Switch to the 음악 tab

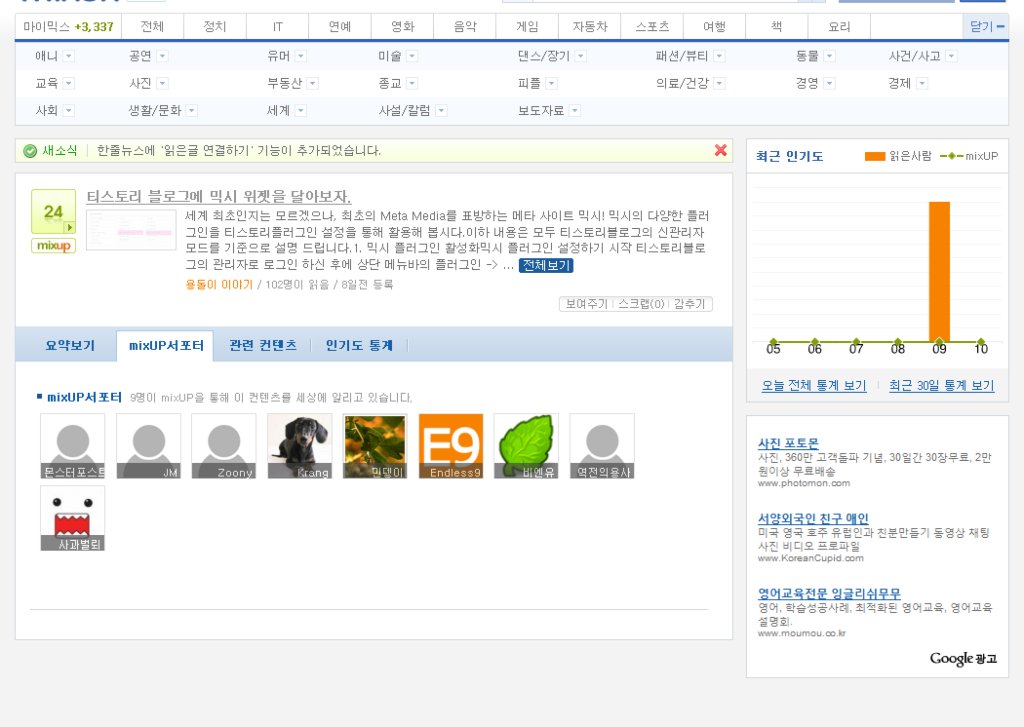pyautogui.click(x=465, y=27)
